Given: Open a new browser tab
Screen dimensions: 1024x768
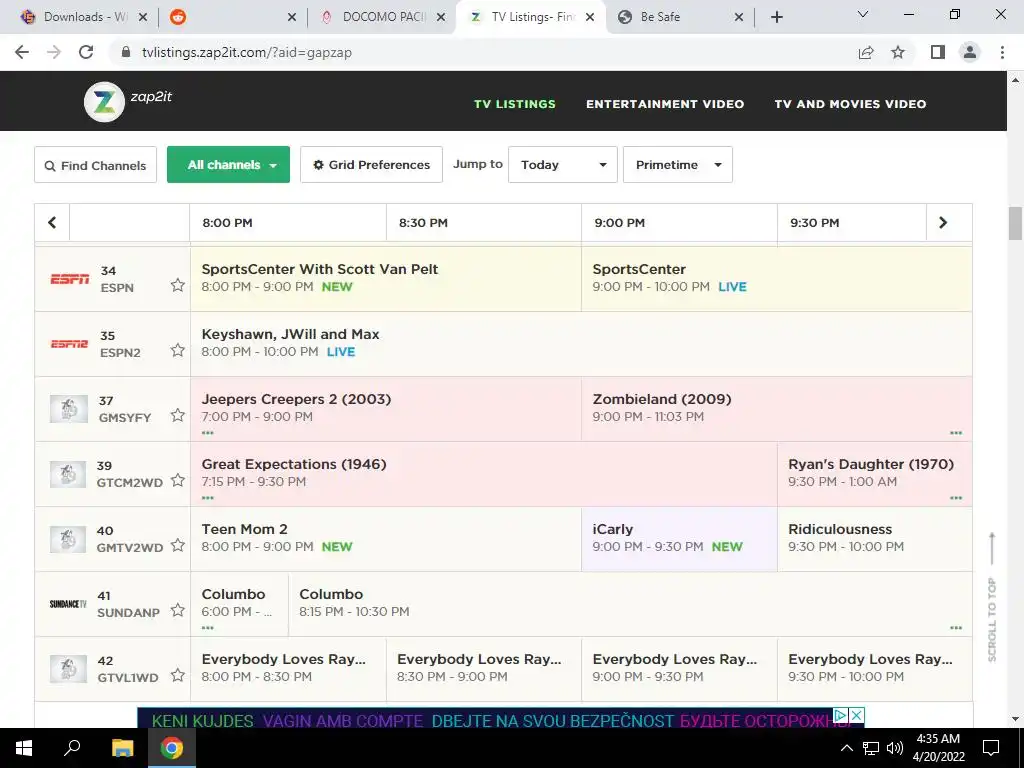Looking at the screenshot, I should 776,17.
